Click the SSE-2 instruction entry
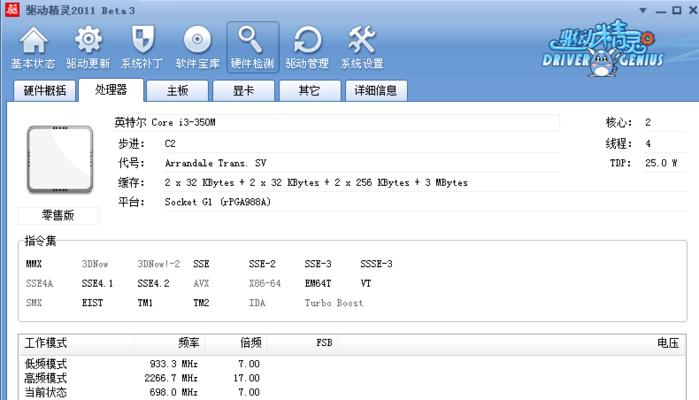The height and width of the screenshot is (400, 699). tap(262, 264)
